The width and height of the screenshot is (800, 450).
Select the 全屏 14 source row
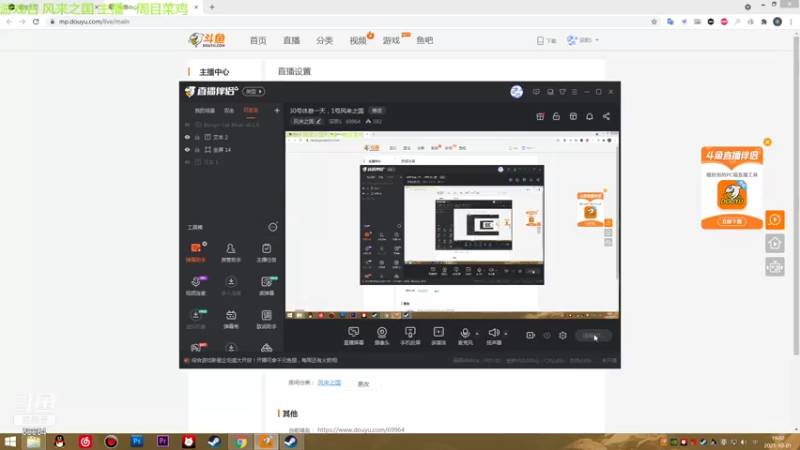click(232, 149)
